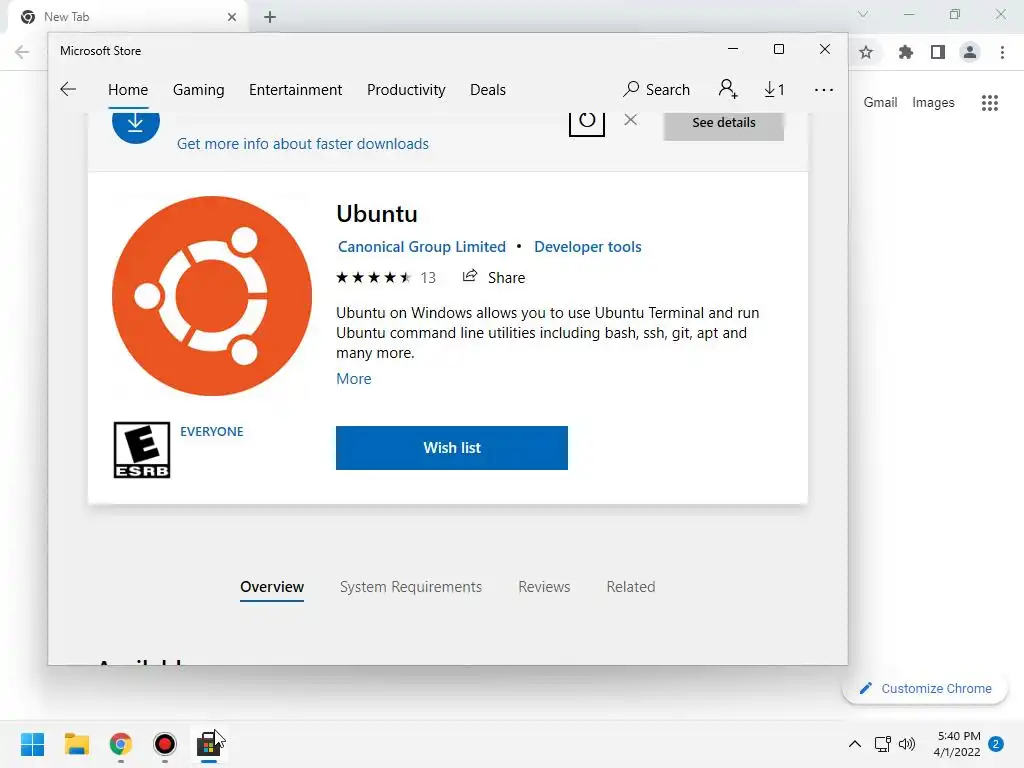The image size is (1024, 768).
Task: Click Chrome icon on taskbar
Action: 121,744
